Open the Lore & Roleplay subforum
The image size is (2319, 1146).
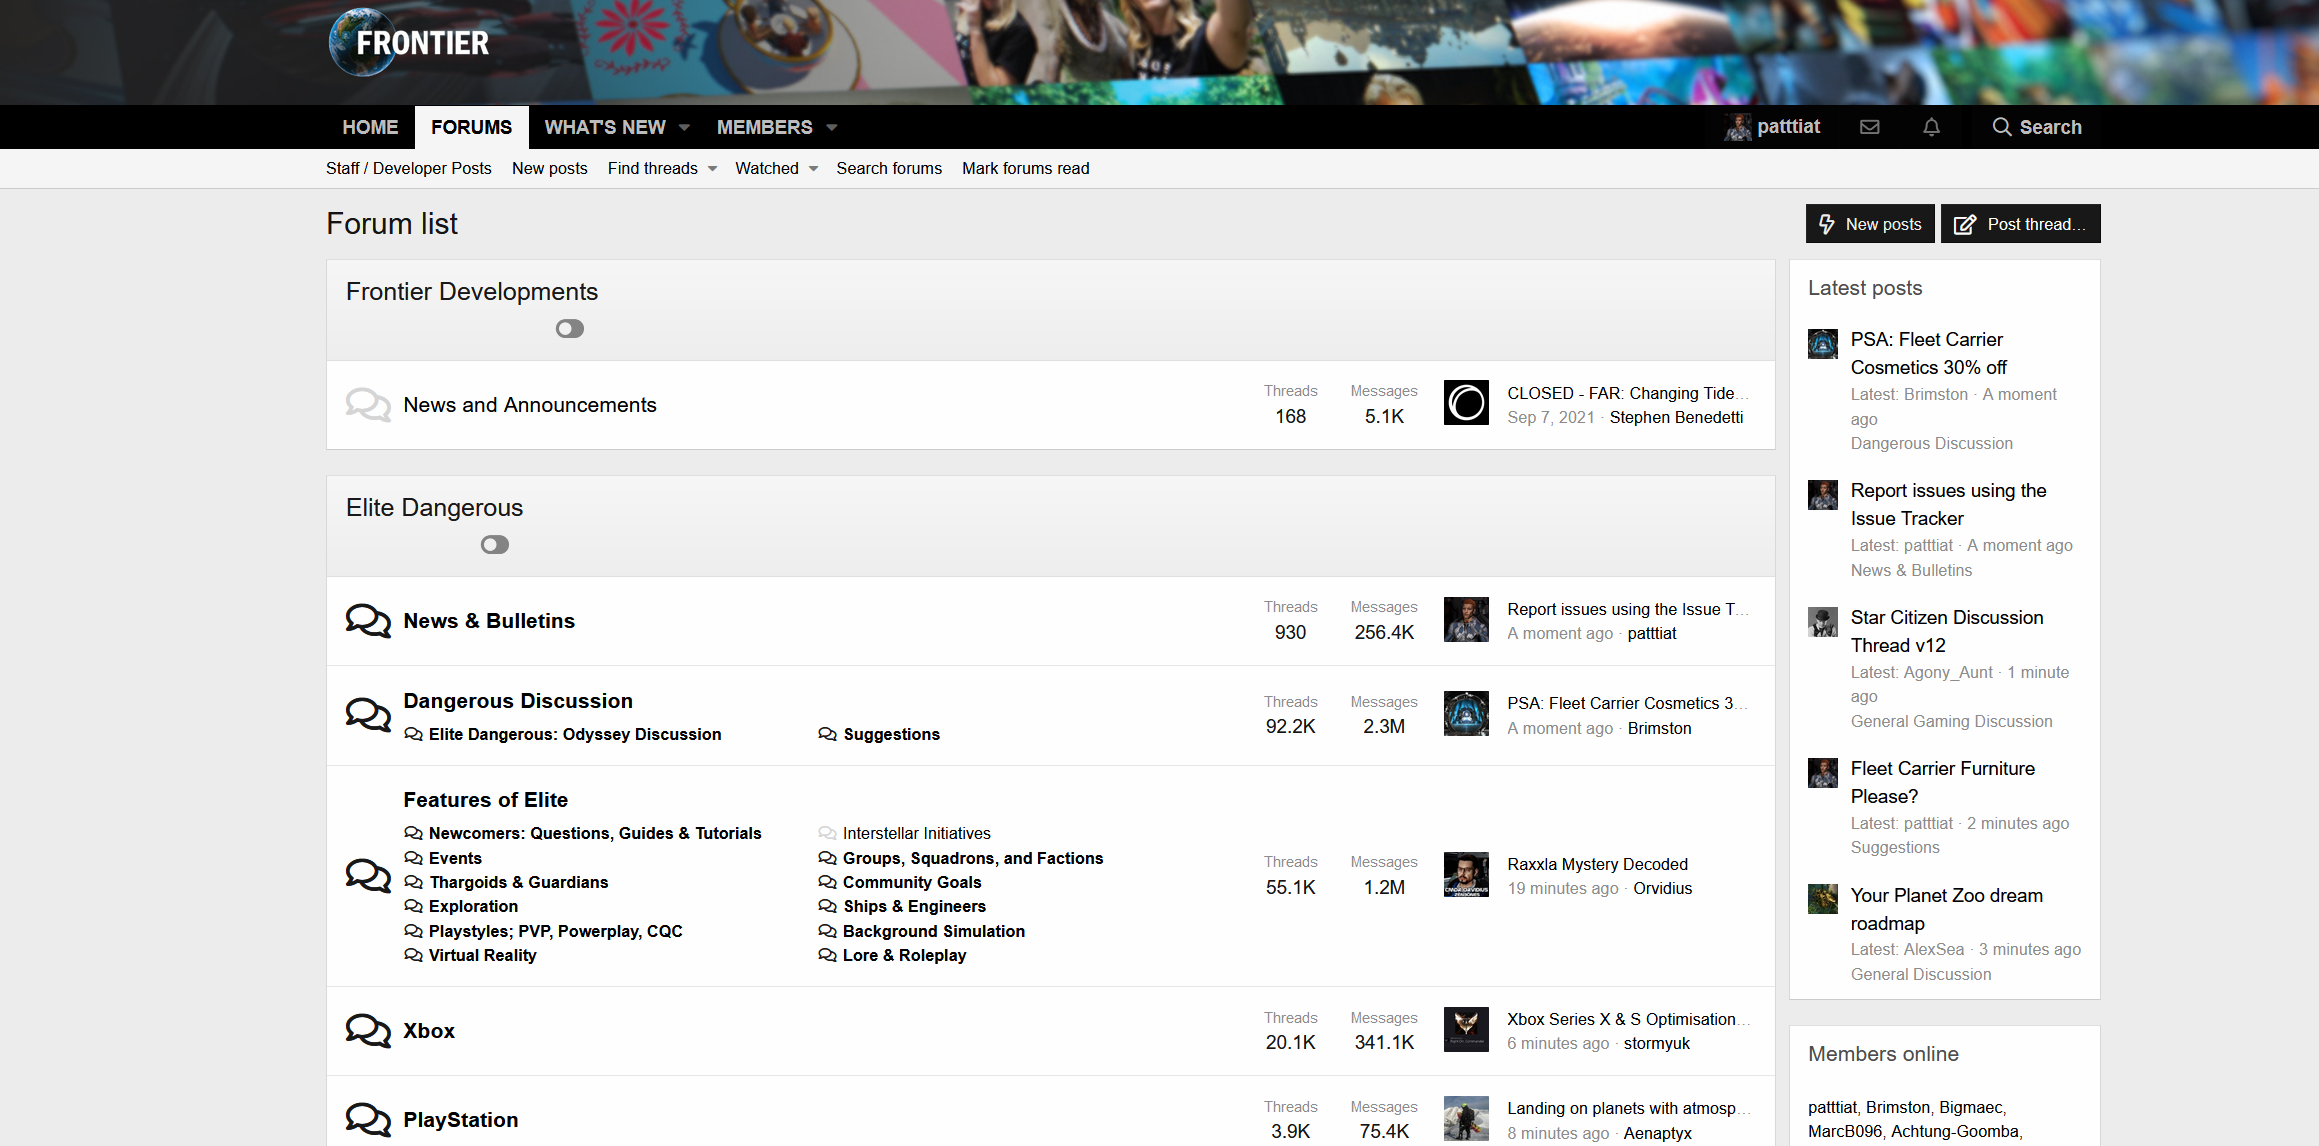pyautogui.click(x=905, y=955)
